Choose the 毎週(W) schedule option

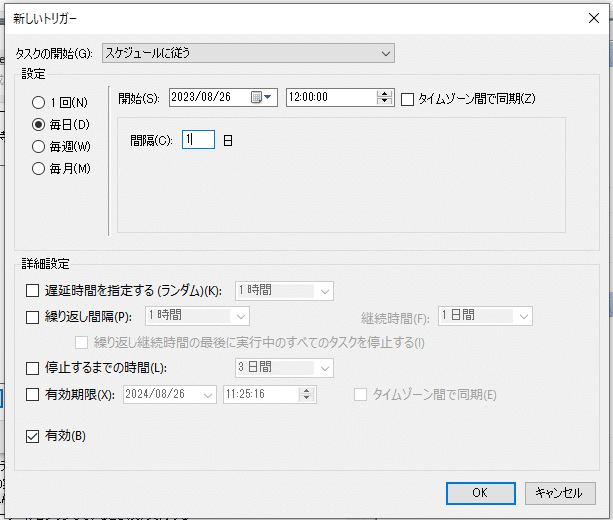pyautogui.click(x=38, y=147)
